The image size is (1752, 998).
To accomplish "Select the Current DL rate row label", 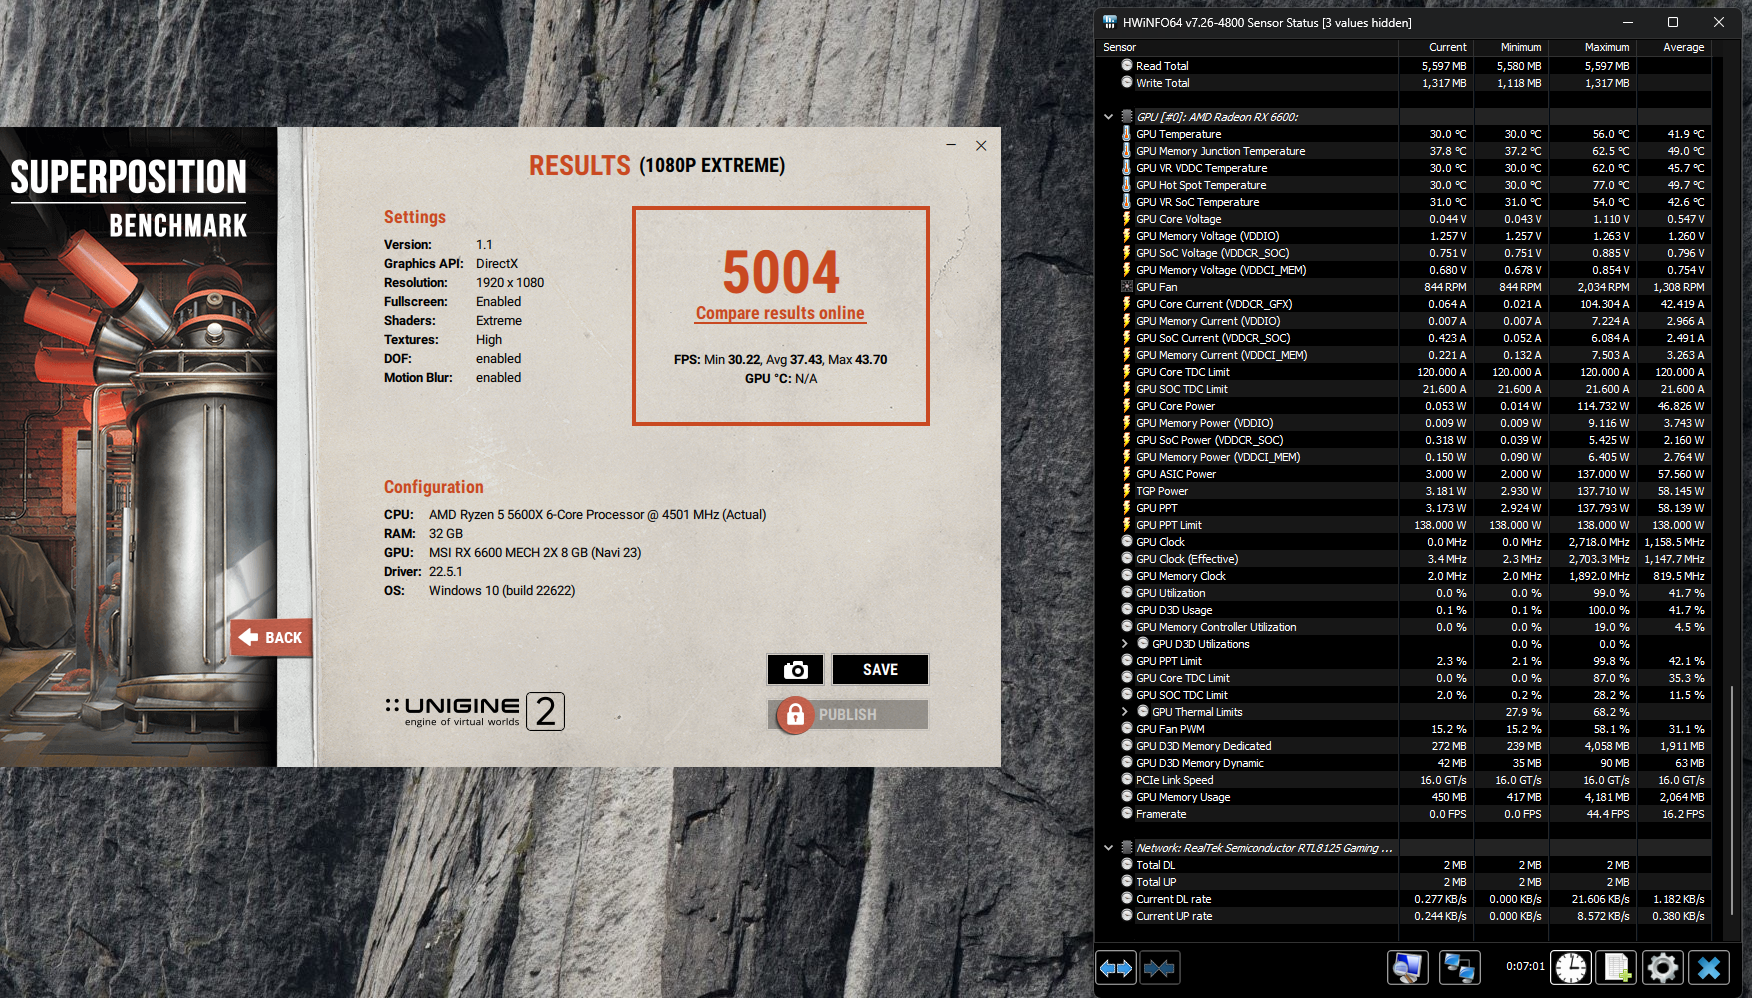I will pos(1173,899).
